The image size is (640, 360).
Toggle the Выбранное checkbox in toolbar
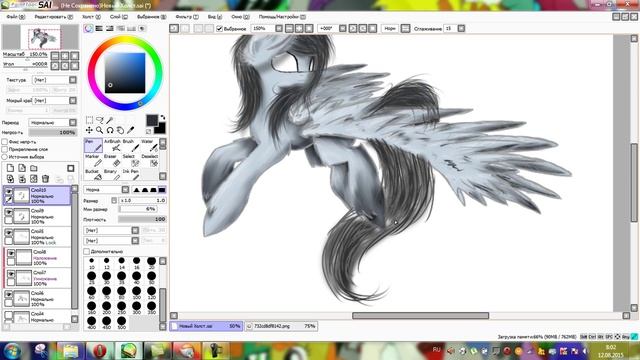click(220, 29)
